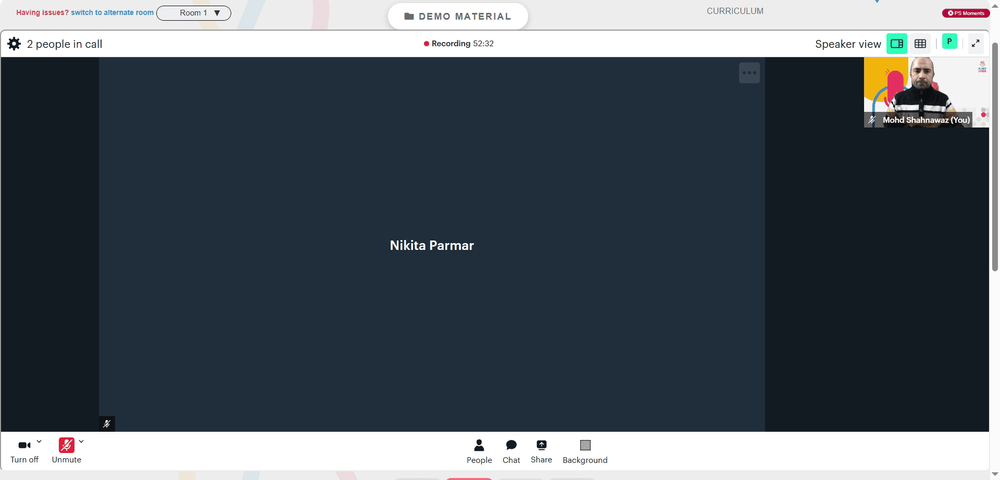Switch to grid view layout icon
Image resolution: width=1000 pixels, height=480 pixels.
[920, 43]
